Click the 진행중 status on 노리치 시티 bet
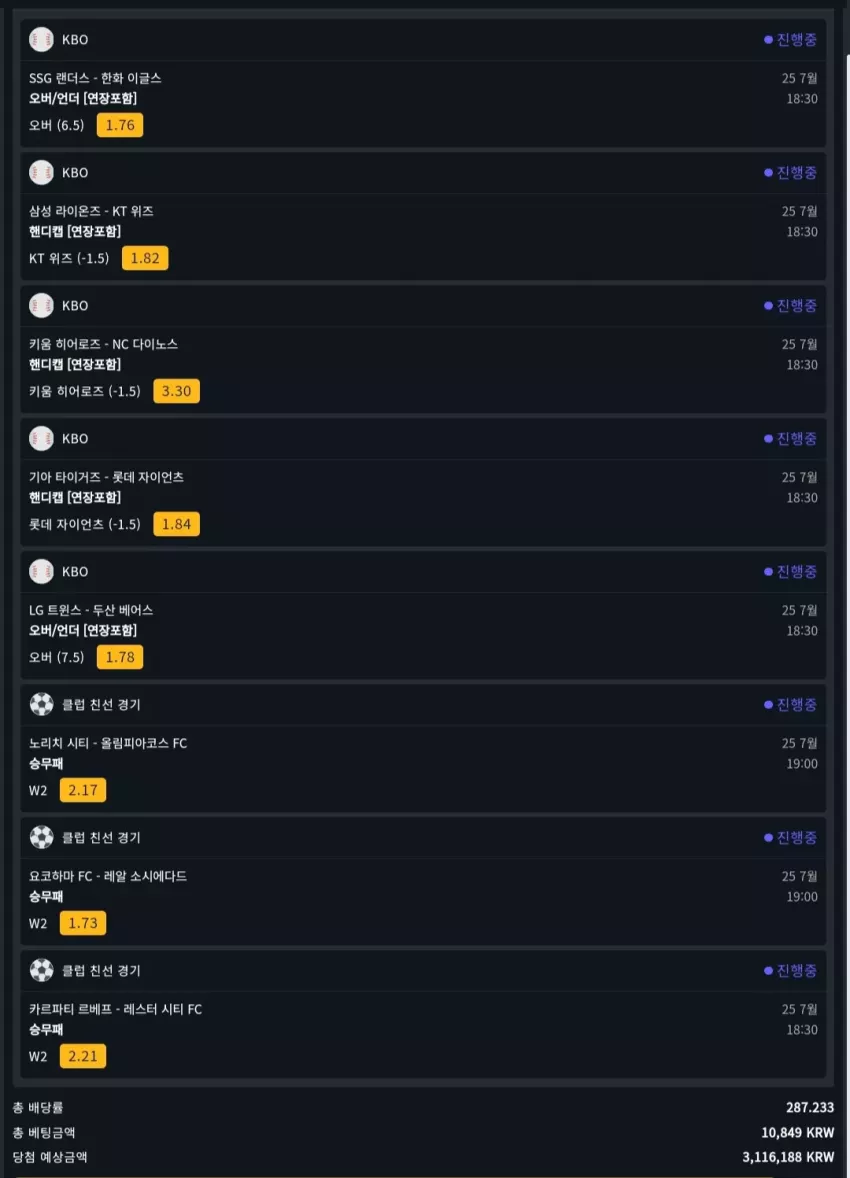 pyautogui.click(x=790, y=704)
